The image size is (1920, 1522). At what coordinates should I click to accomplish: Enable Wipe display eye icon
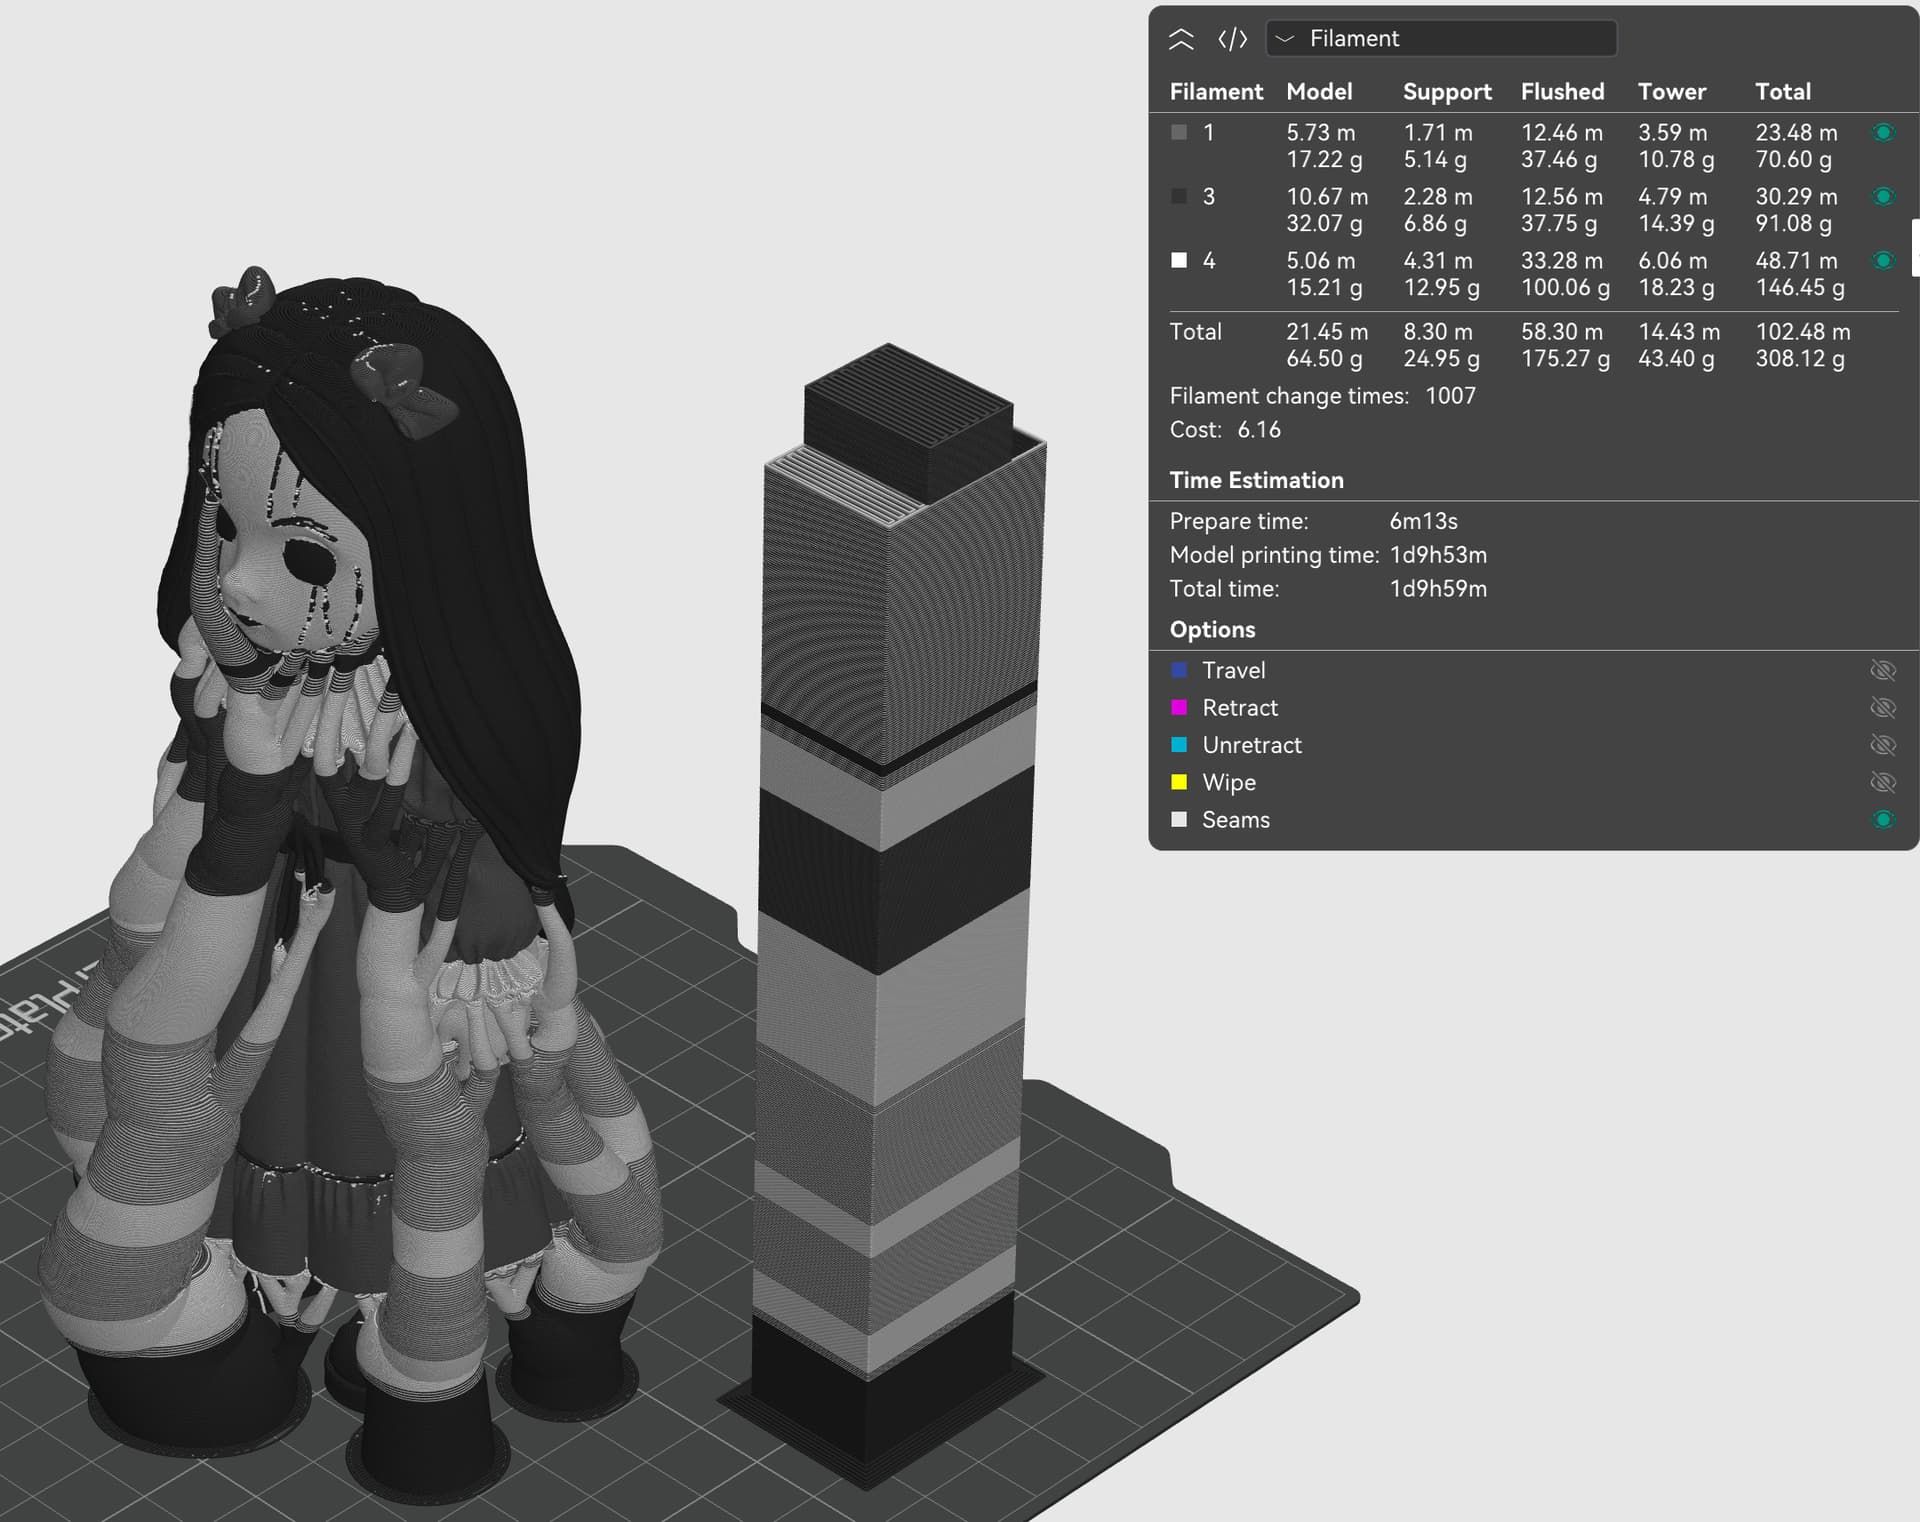1883,782
